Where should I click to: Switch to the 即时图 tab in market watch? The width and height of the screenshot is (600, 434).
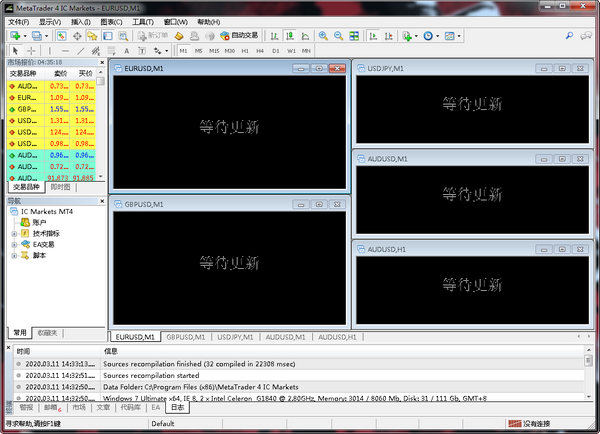tap(60, 187)
